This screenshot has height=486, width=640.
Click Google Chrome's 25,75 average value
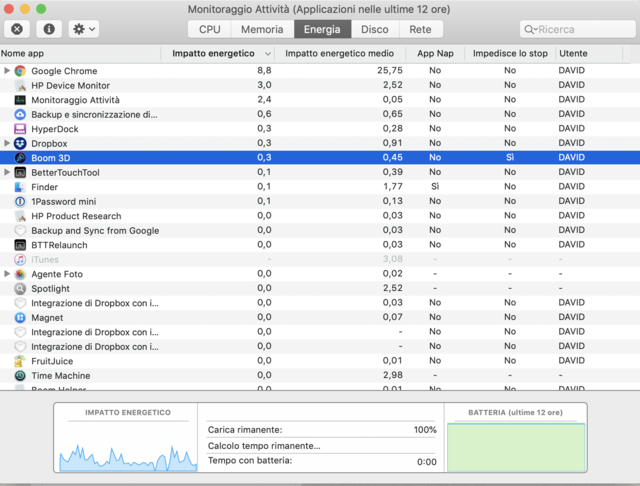390,70
